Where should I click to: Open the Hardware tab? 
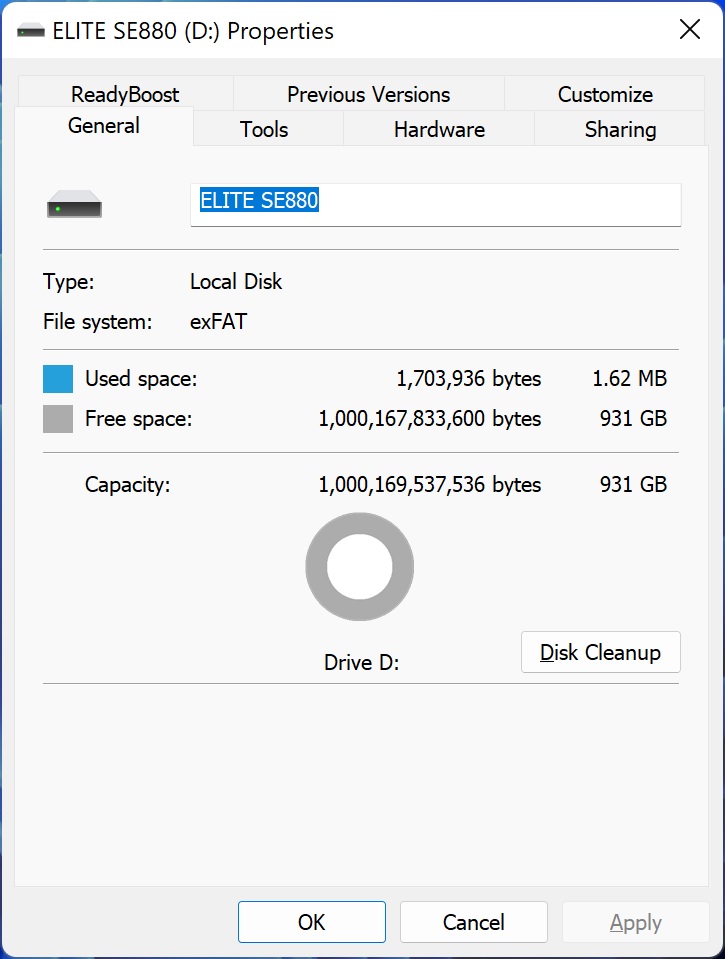(439, 129)
